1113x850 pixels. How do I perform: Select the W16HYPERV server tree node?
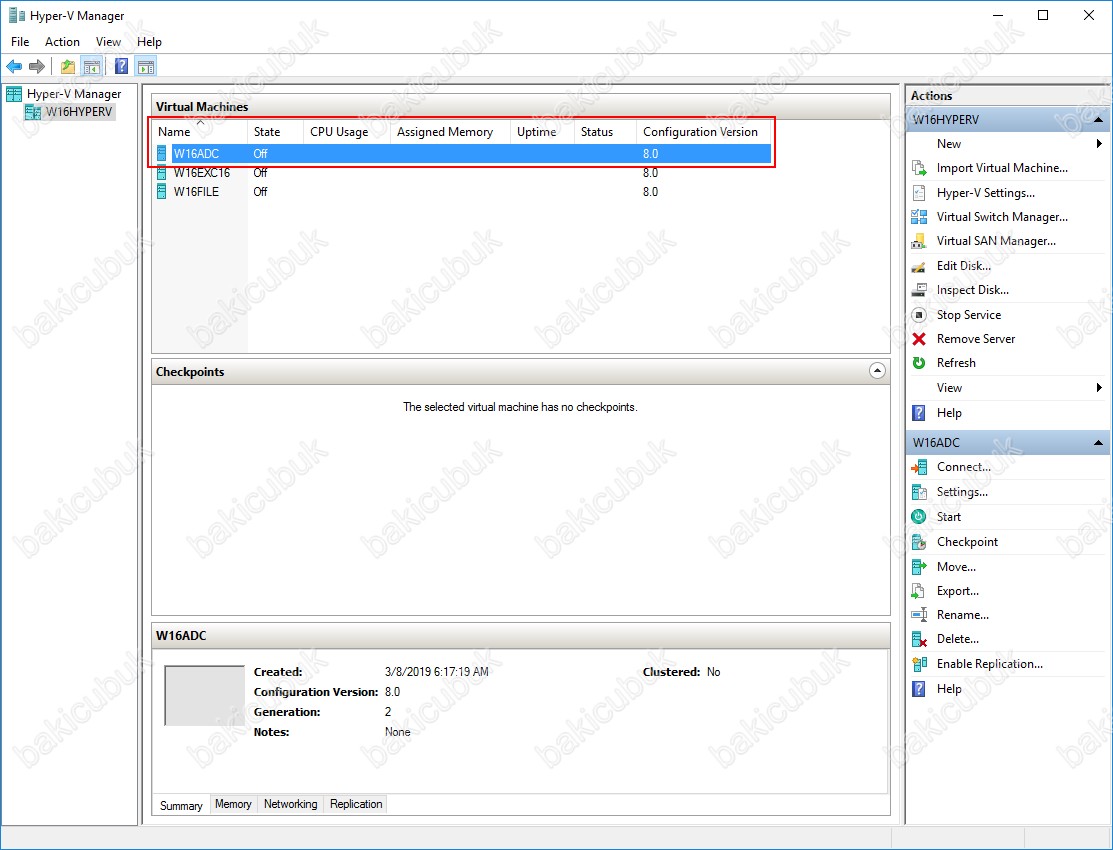tap(79, 112)
